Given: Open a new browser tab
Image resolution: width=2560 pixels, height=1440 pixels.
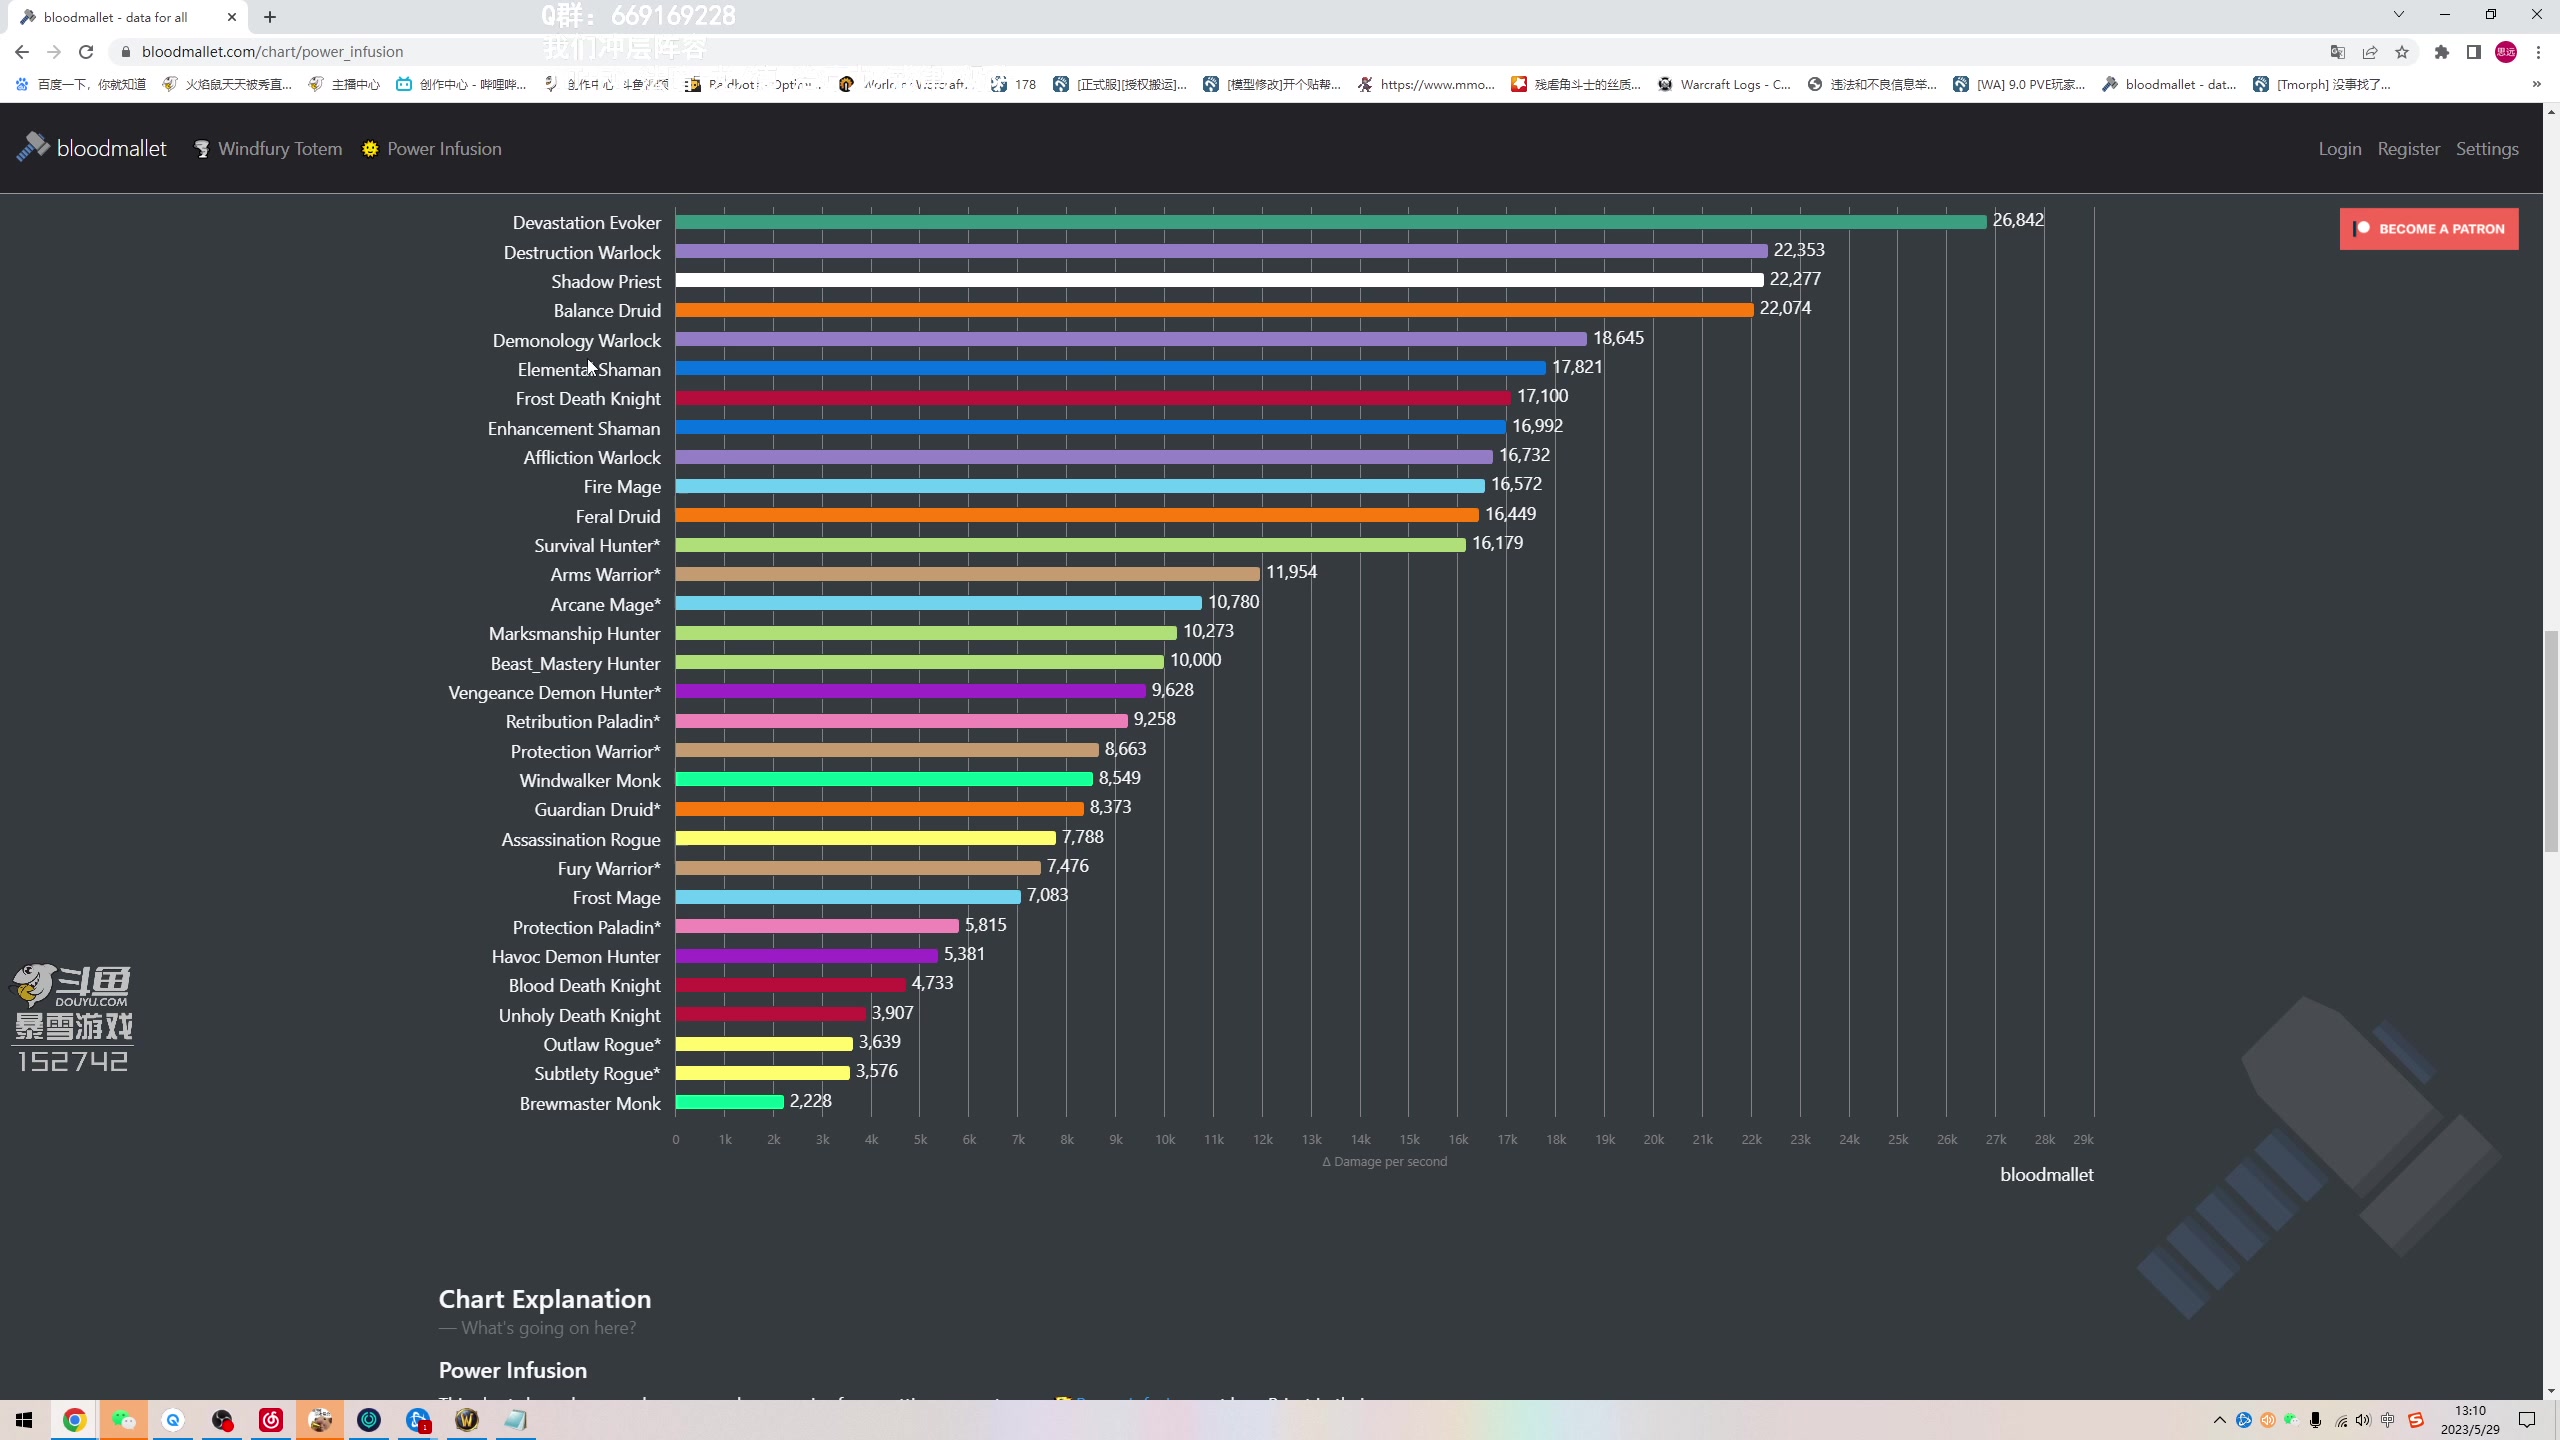Looking at the screenshot, I should point(270,17).
